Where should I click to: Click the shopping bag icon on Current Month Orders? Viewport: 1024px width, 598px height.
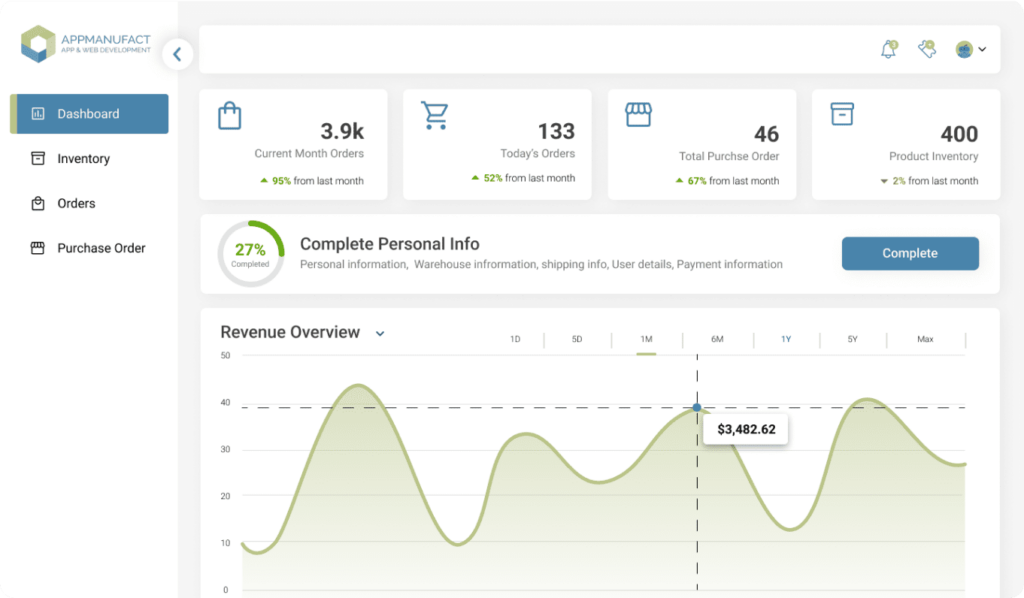pyautogui.click(x=229, y=116)
